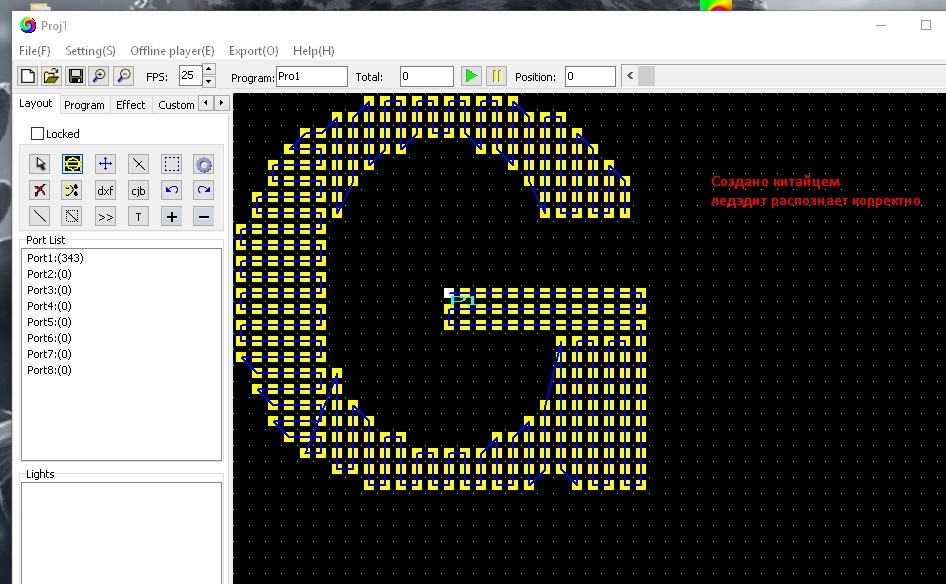Import a dxf file via dxf button
946x584 pixels.
(x=106, y=191)
